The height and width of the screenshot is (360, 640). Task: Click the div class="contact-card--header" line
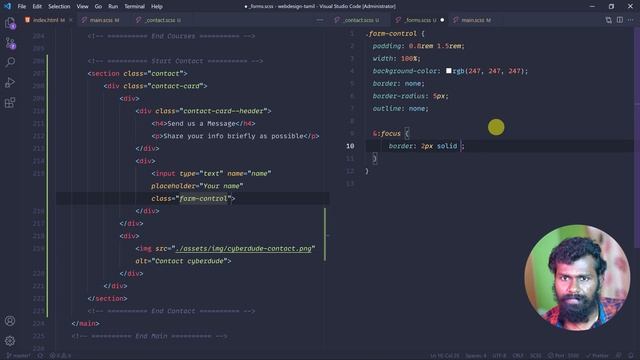[x=203, y=111]
